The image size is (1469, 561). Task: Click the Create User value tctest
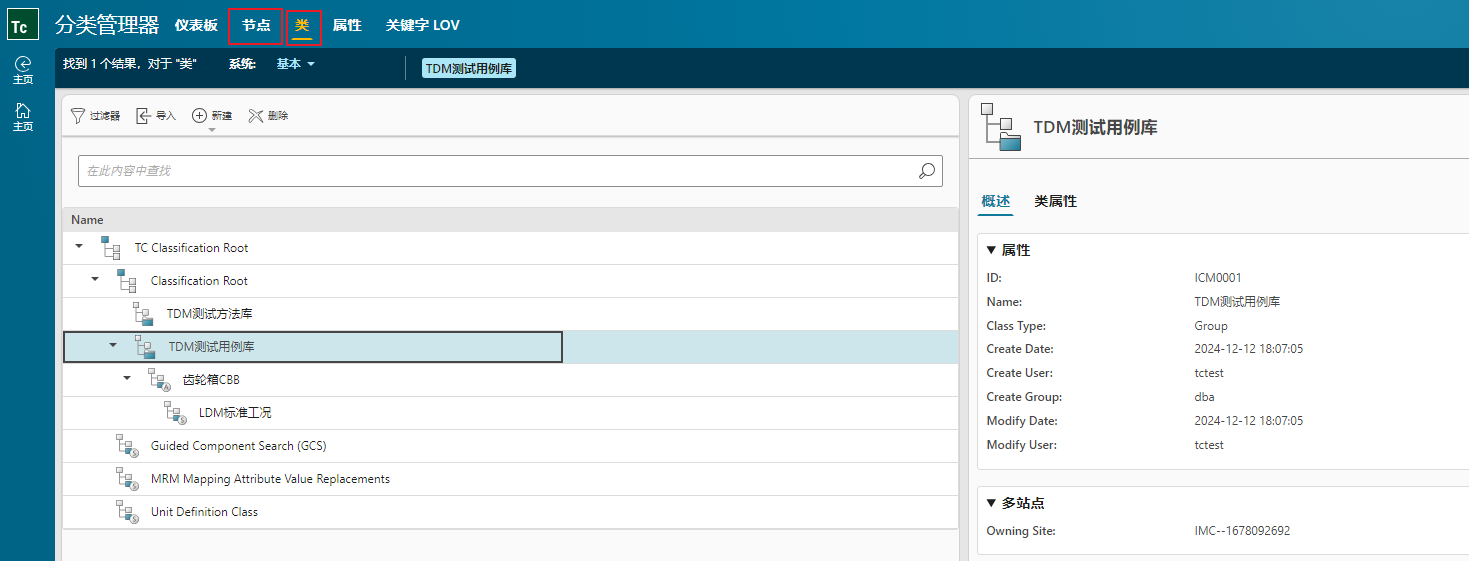[x=1209, y=373]
